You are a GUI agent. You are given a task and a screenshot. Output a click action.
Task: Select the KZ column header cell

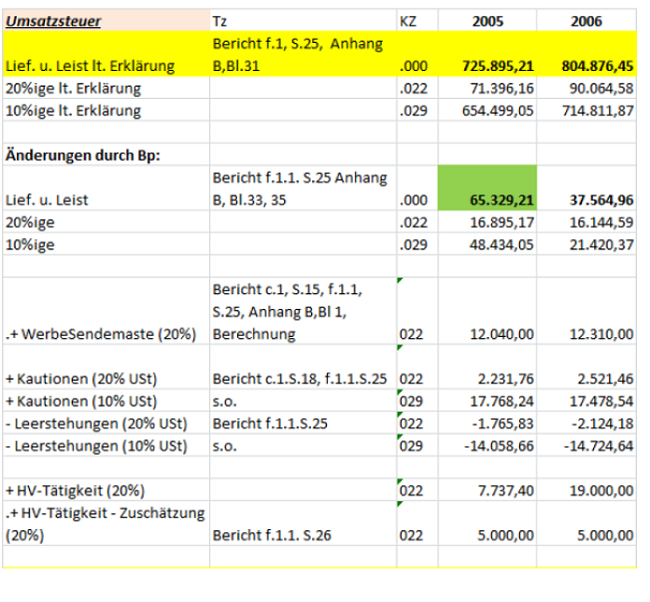408,20
